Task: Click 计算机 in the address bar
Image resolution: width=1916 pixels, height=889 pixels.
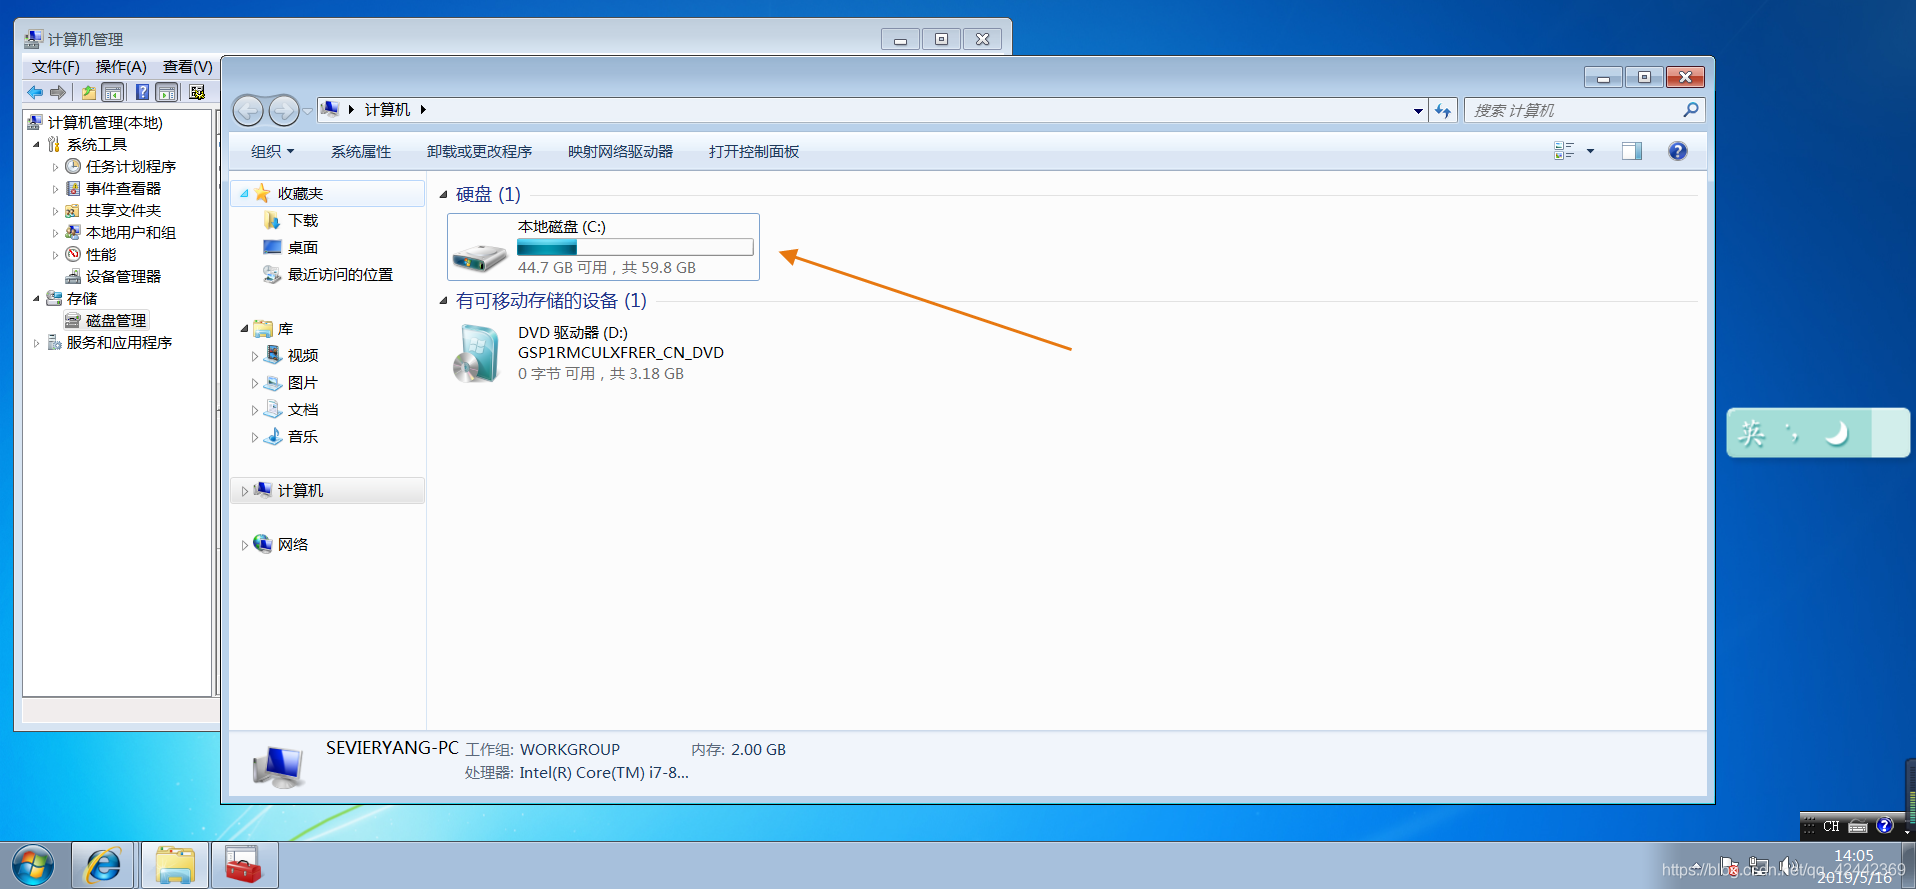Action: point(387,110)
